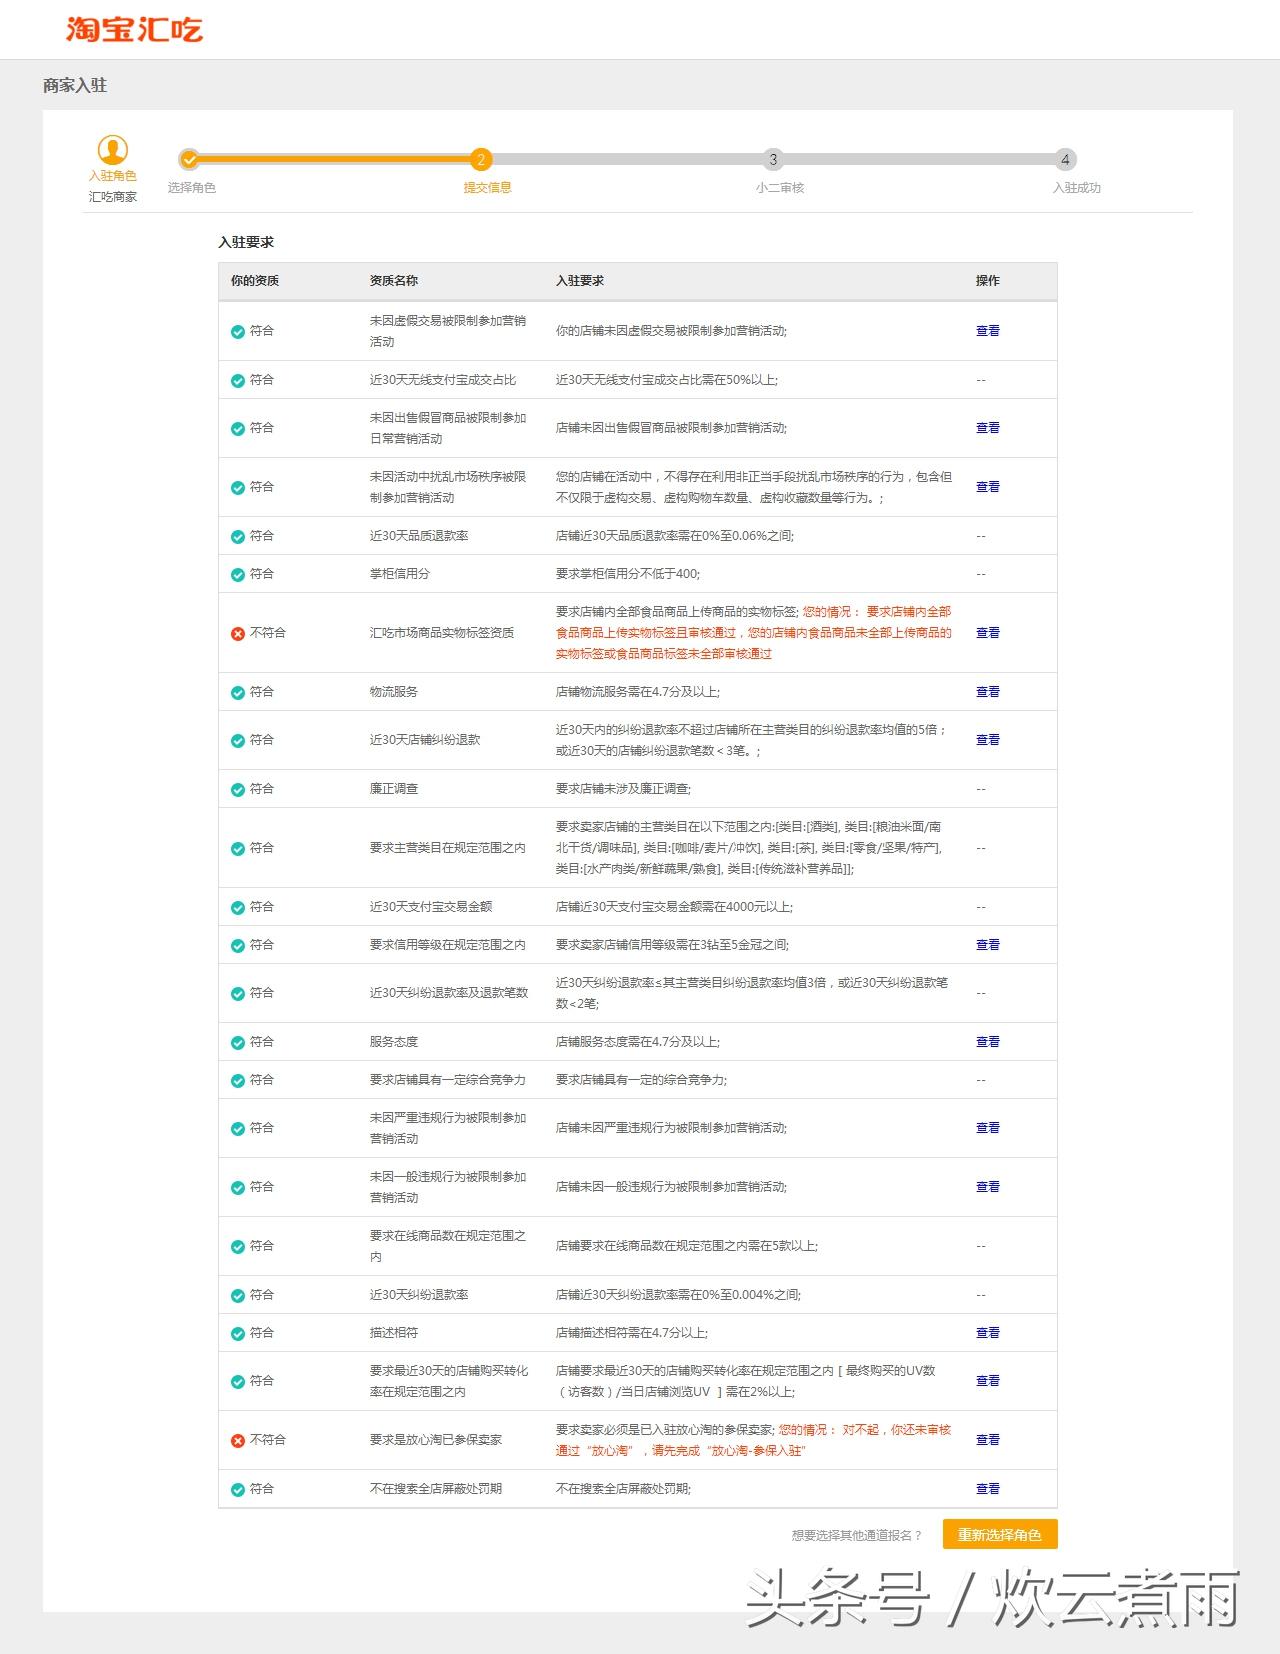This screenshot has width=1280, height=1654.
Task: Open 查看 link for 店铺购买转化率 row
Action: [x=987, y=1381]
